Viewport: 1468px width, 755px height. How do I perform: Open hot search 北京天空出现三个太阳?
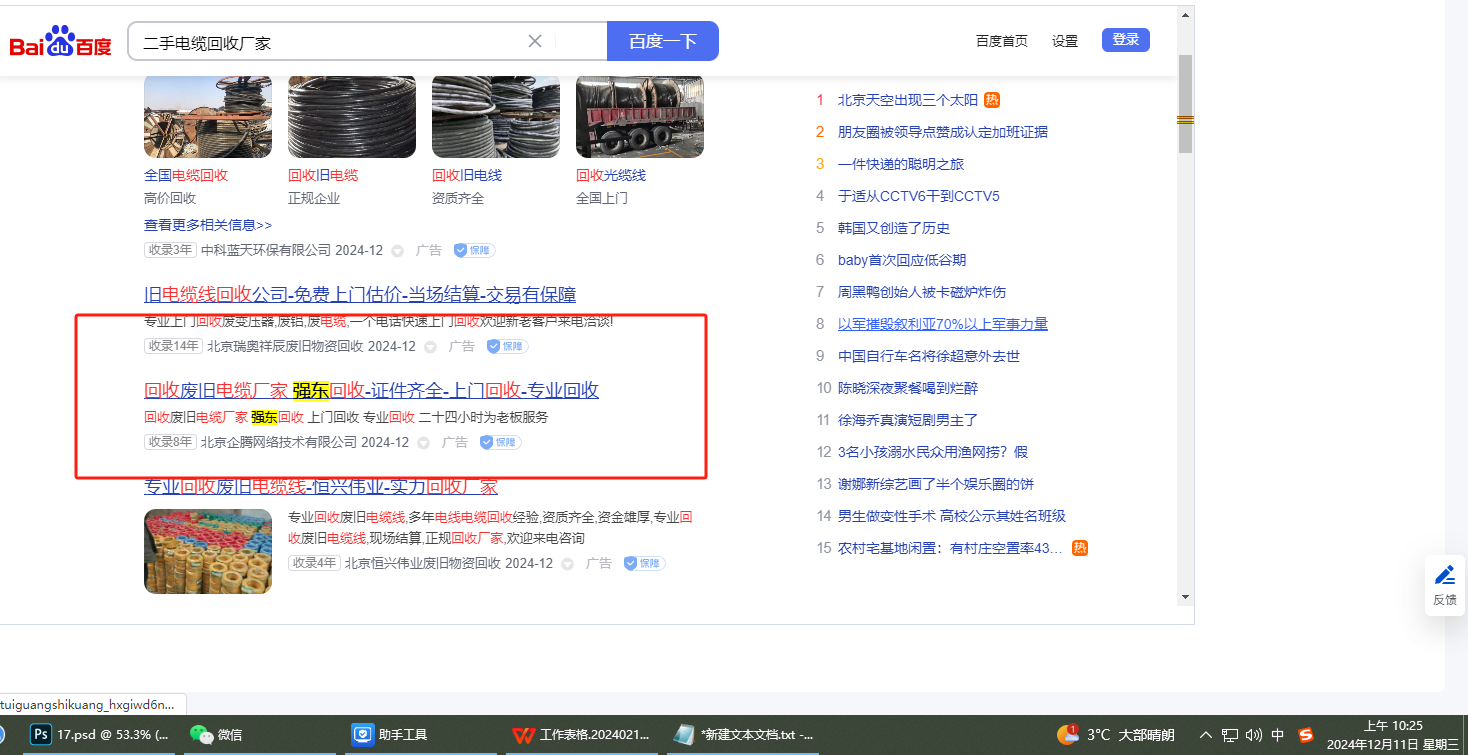(908, 100)
